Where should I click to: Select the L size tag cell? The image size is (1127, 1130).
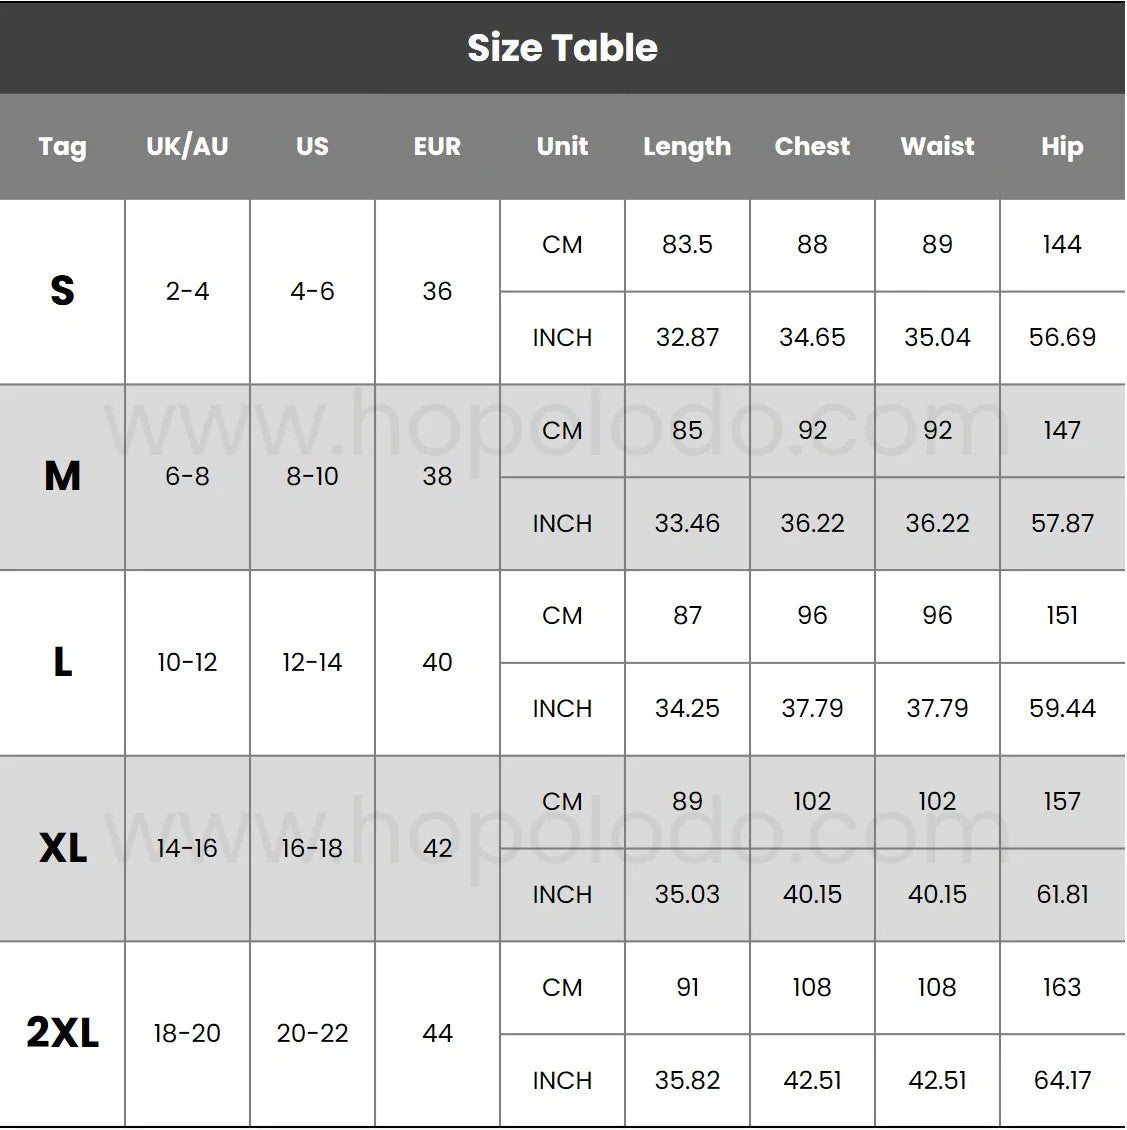[63, 662]
